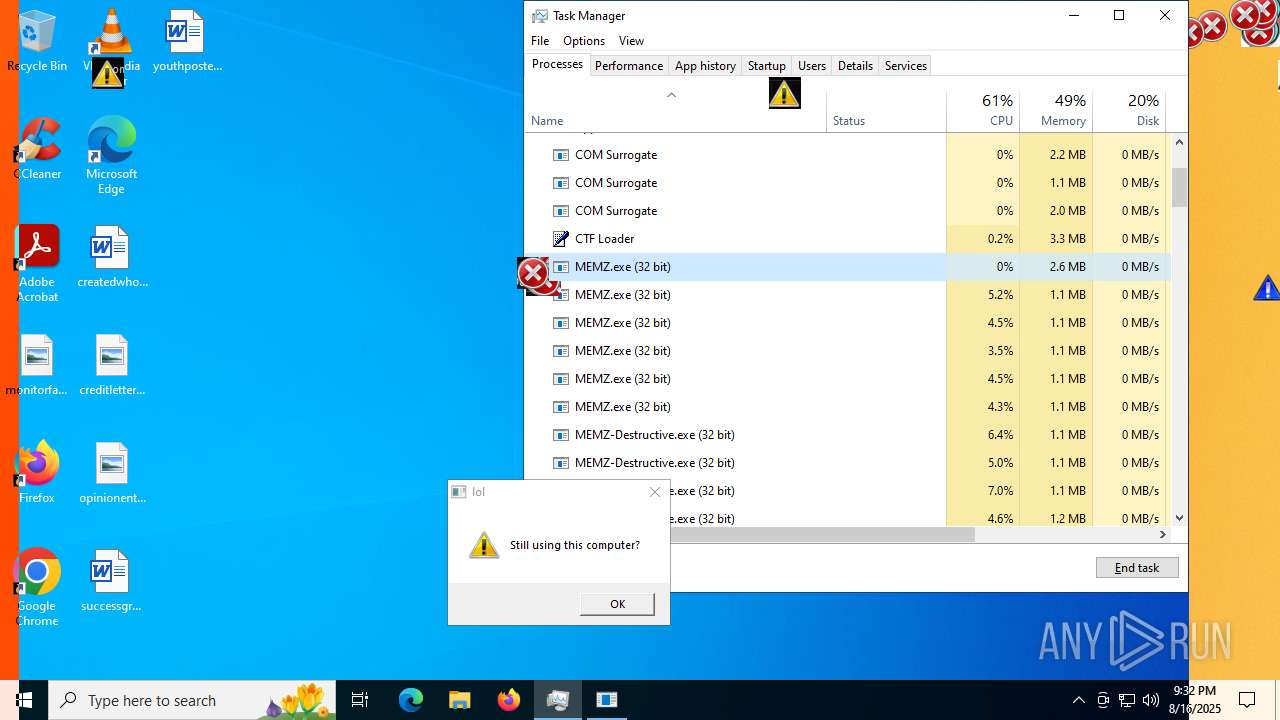
Task: Select the COM Surrogate row using 2.2 MB
Action: point(846,155)
